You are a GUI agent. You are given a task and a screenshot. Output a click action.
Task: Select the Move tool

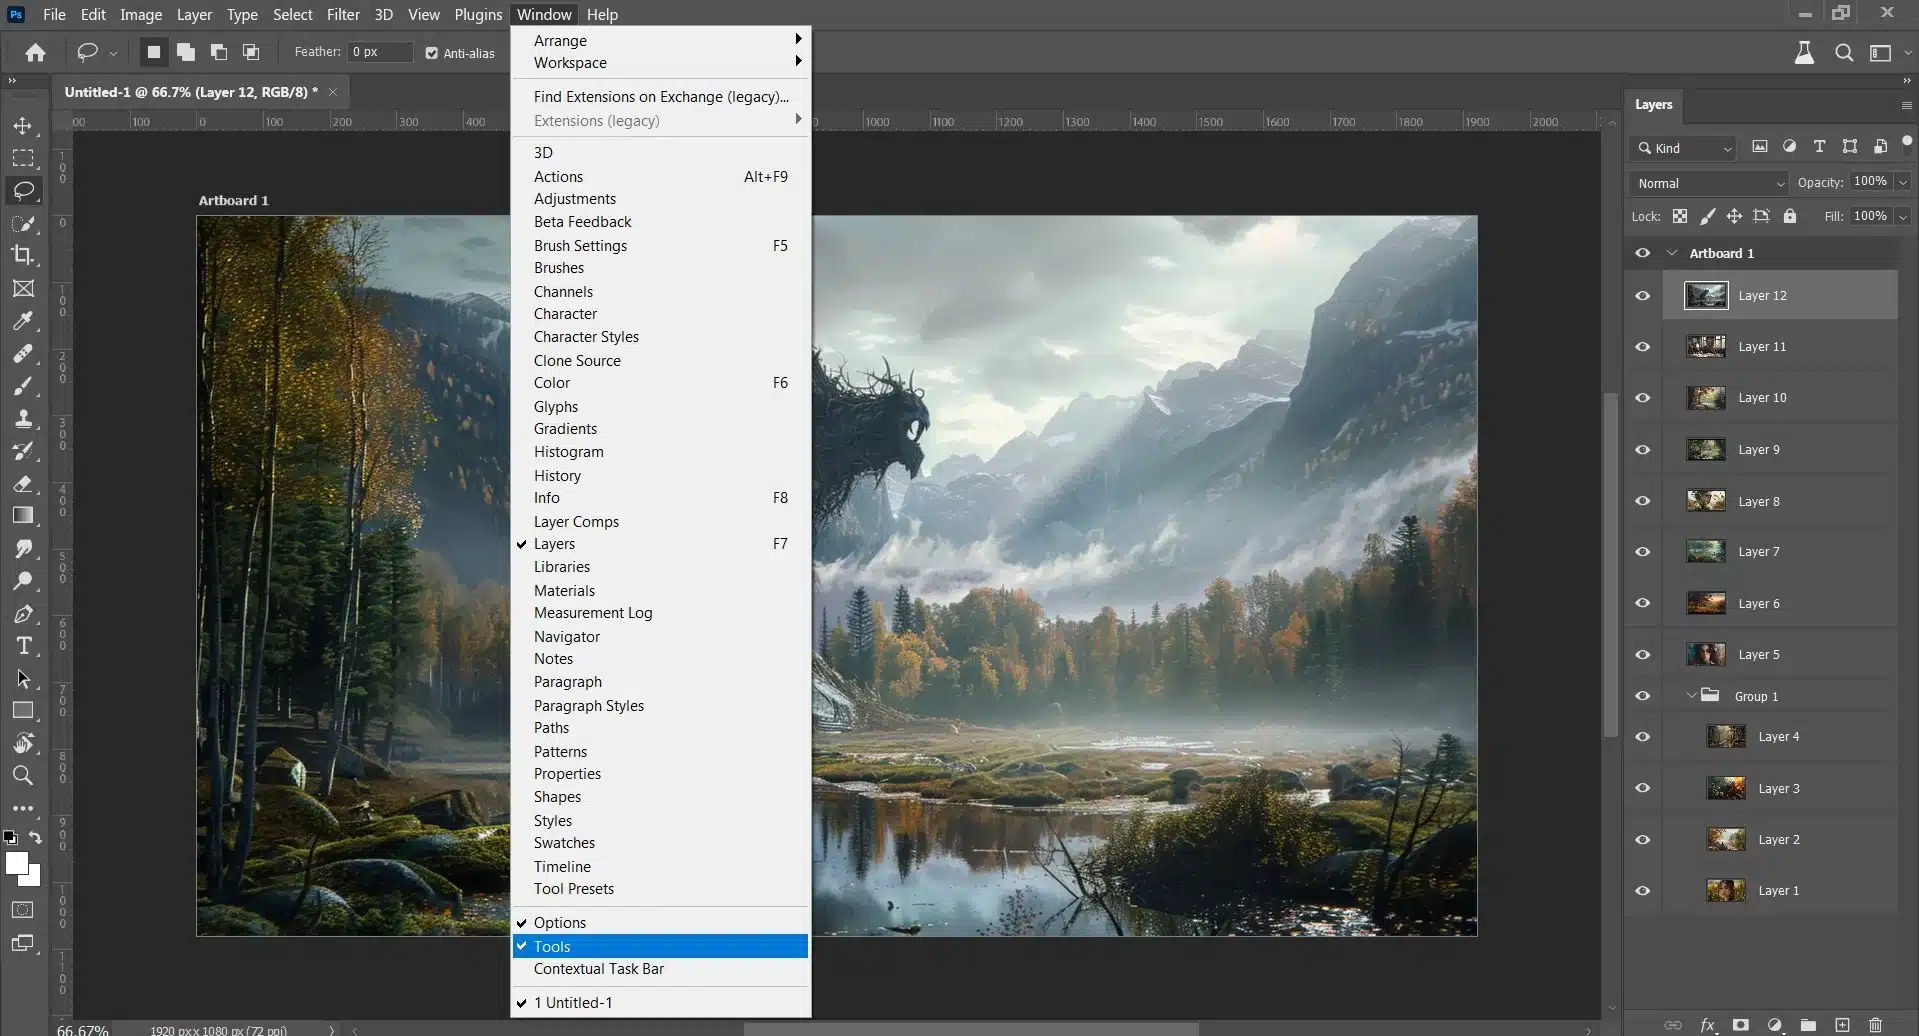[x=22, y=126]
